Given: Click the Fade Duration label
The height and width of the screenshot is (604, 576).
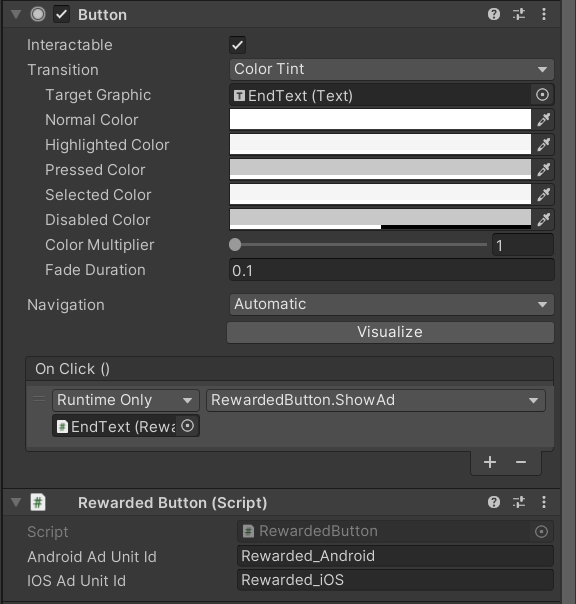Looking at the screenshot, I should [x=96, y=270].
